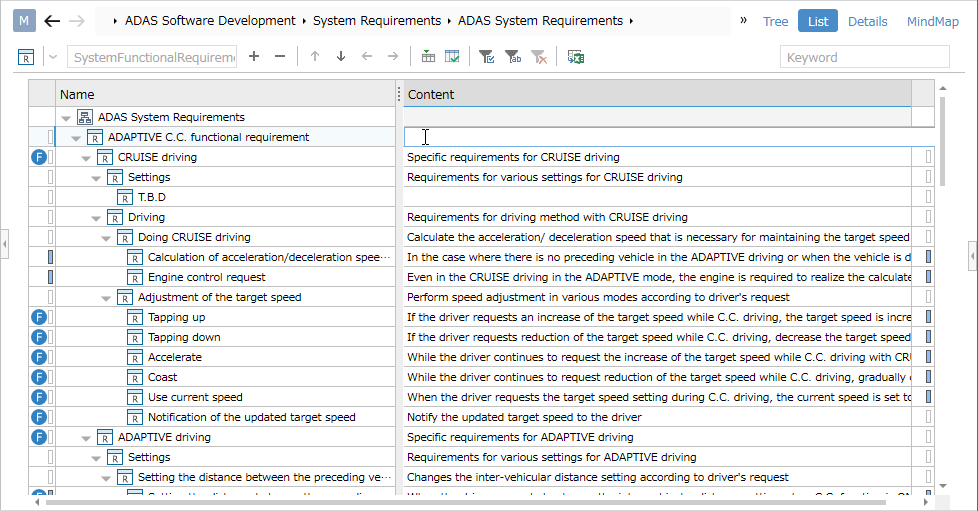Screen dimensions: 978x511
Task: Click the filter by check icon
Action: [x=487, y=57]
